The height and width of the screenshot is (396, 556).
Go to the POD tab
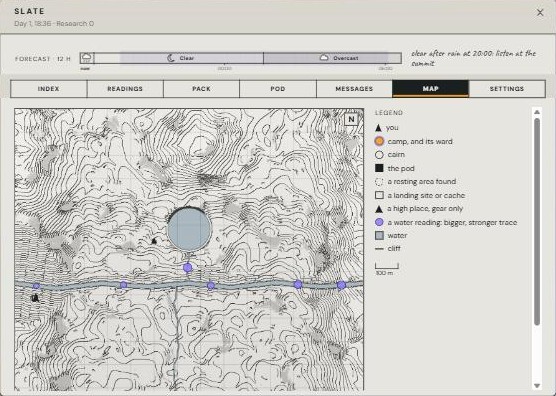tap(278, 89)
